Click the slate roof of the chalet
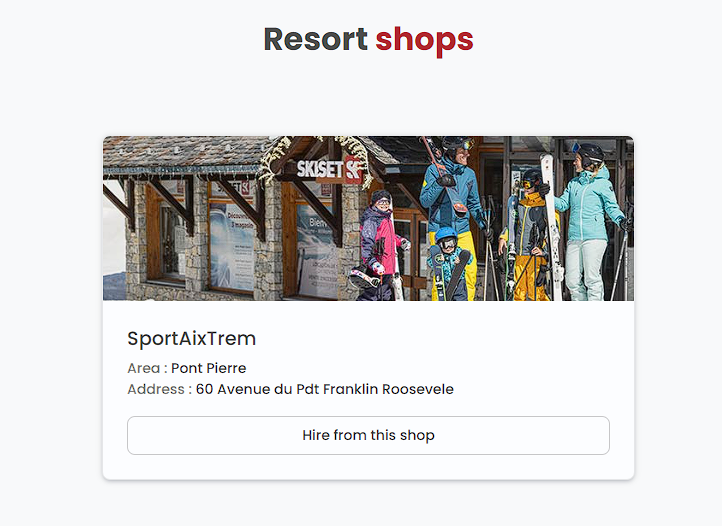The image size is (722, 526). click(x=184, y=151)
